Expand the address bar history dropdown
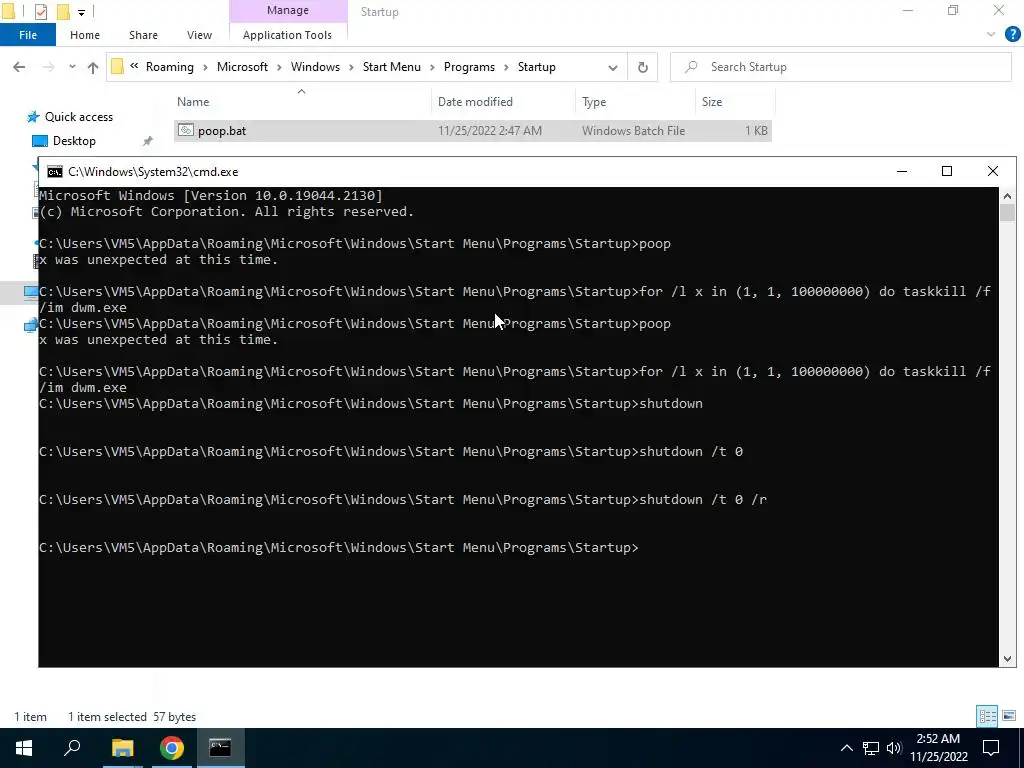1024x768 pixels. click(x=613, y=67)
